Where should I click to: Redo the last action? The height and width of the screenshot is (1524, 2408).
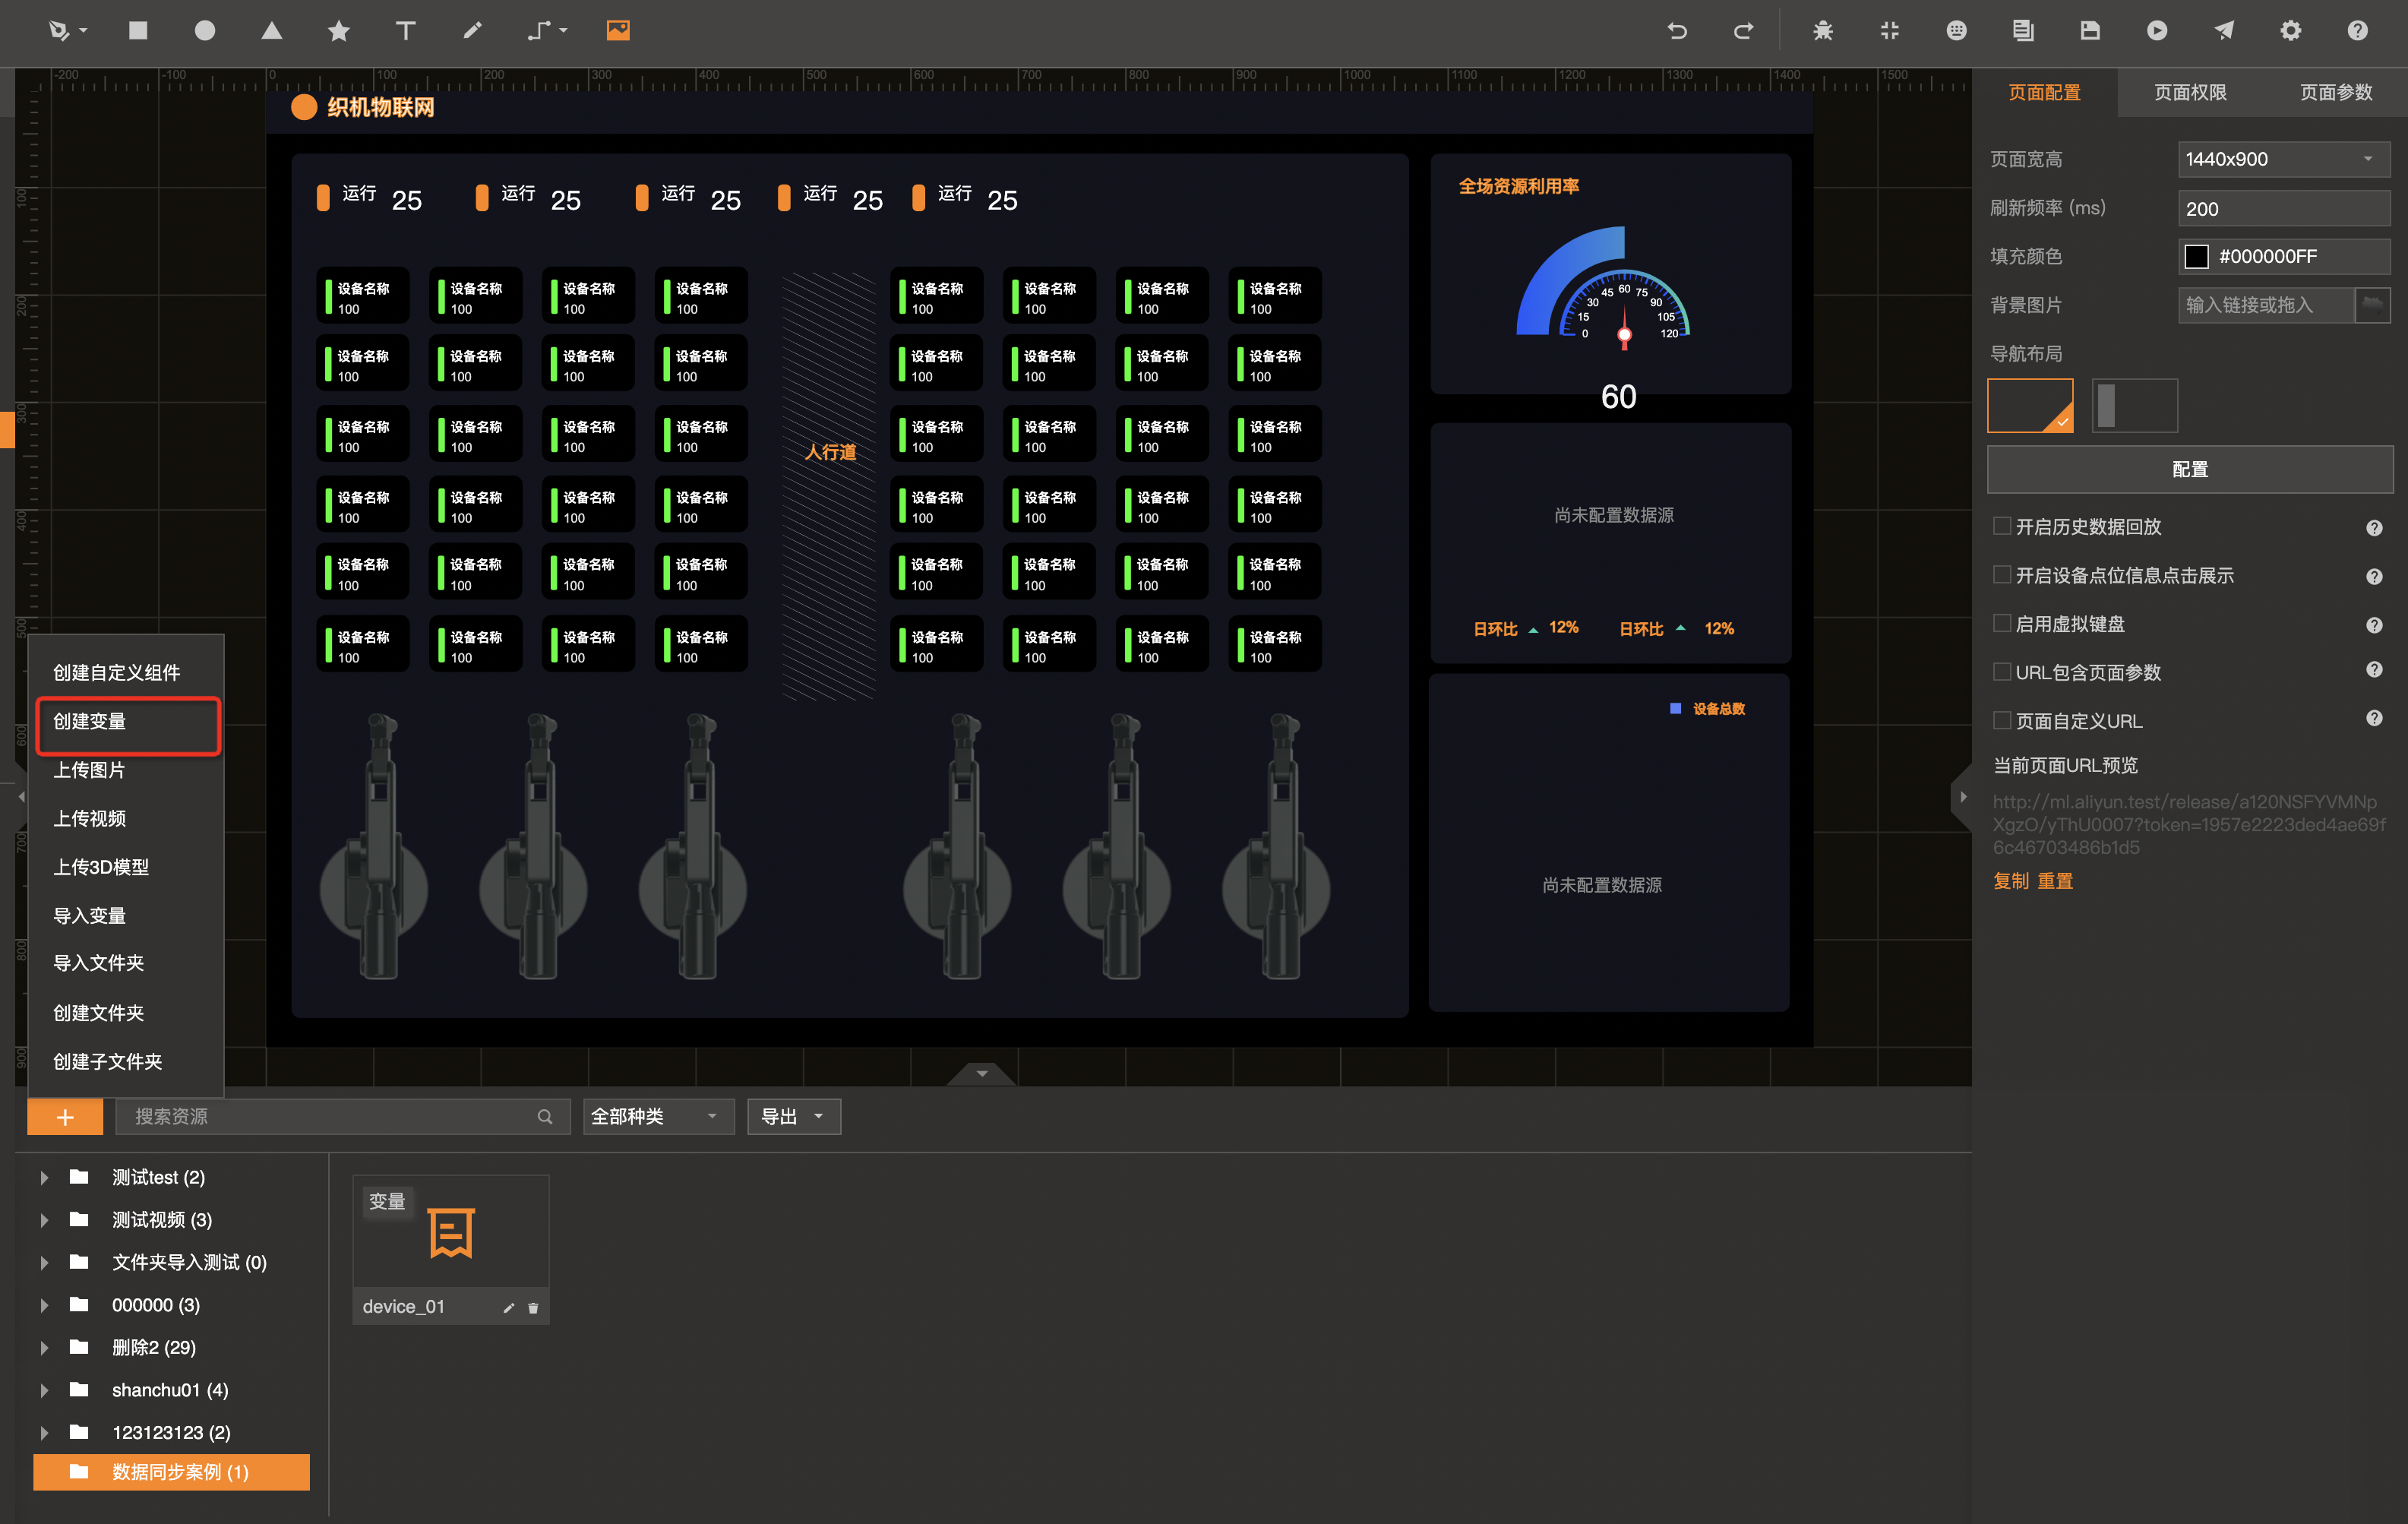pyautogui.click(x=1743, y=31)
